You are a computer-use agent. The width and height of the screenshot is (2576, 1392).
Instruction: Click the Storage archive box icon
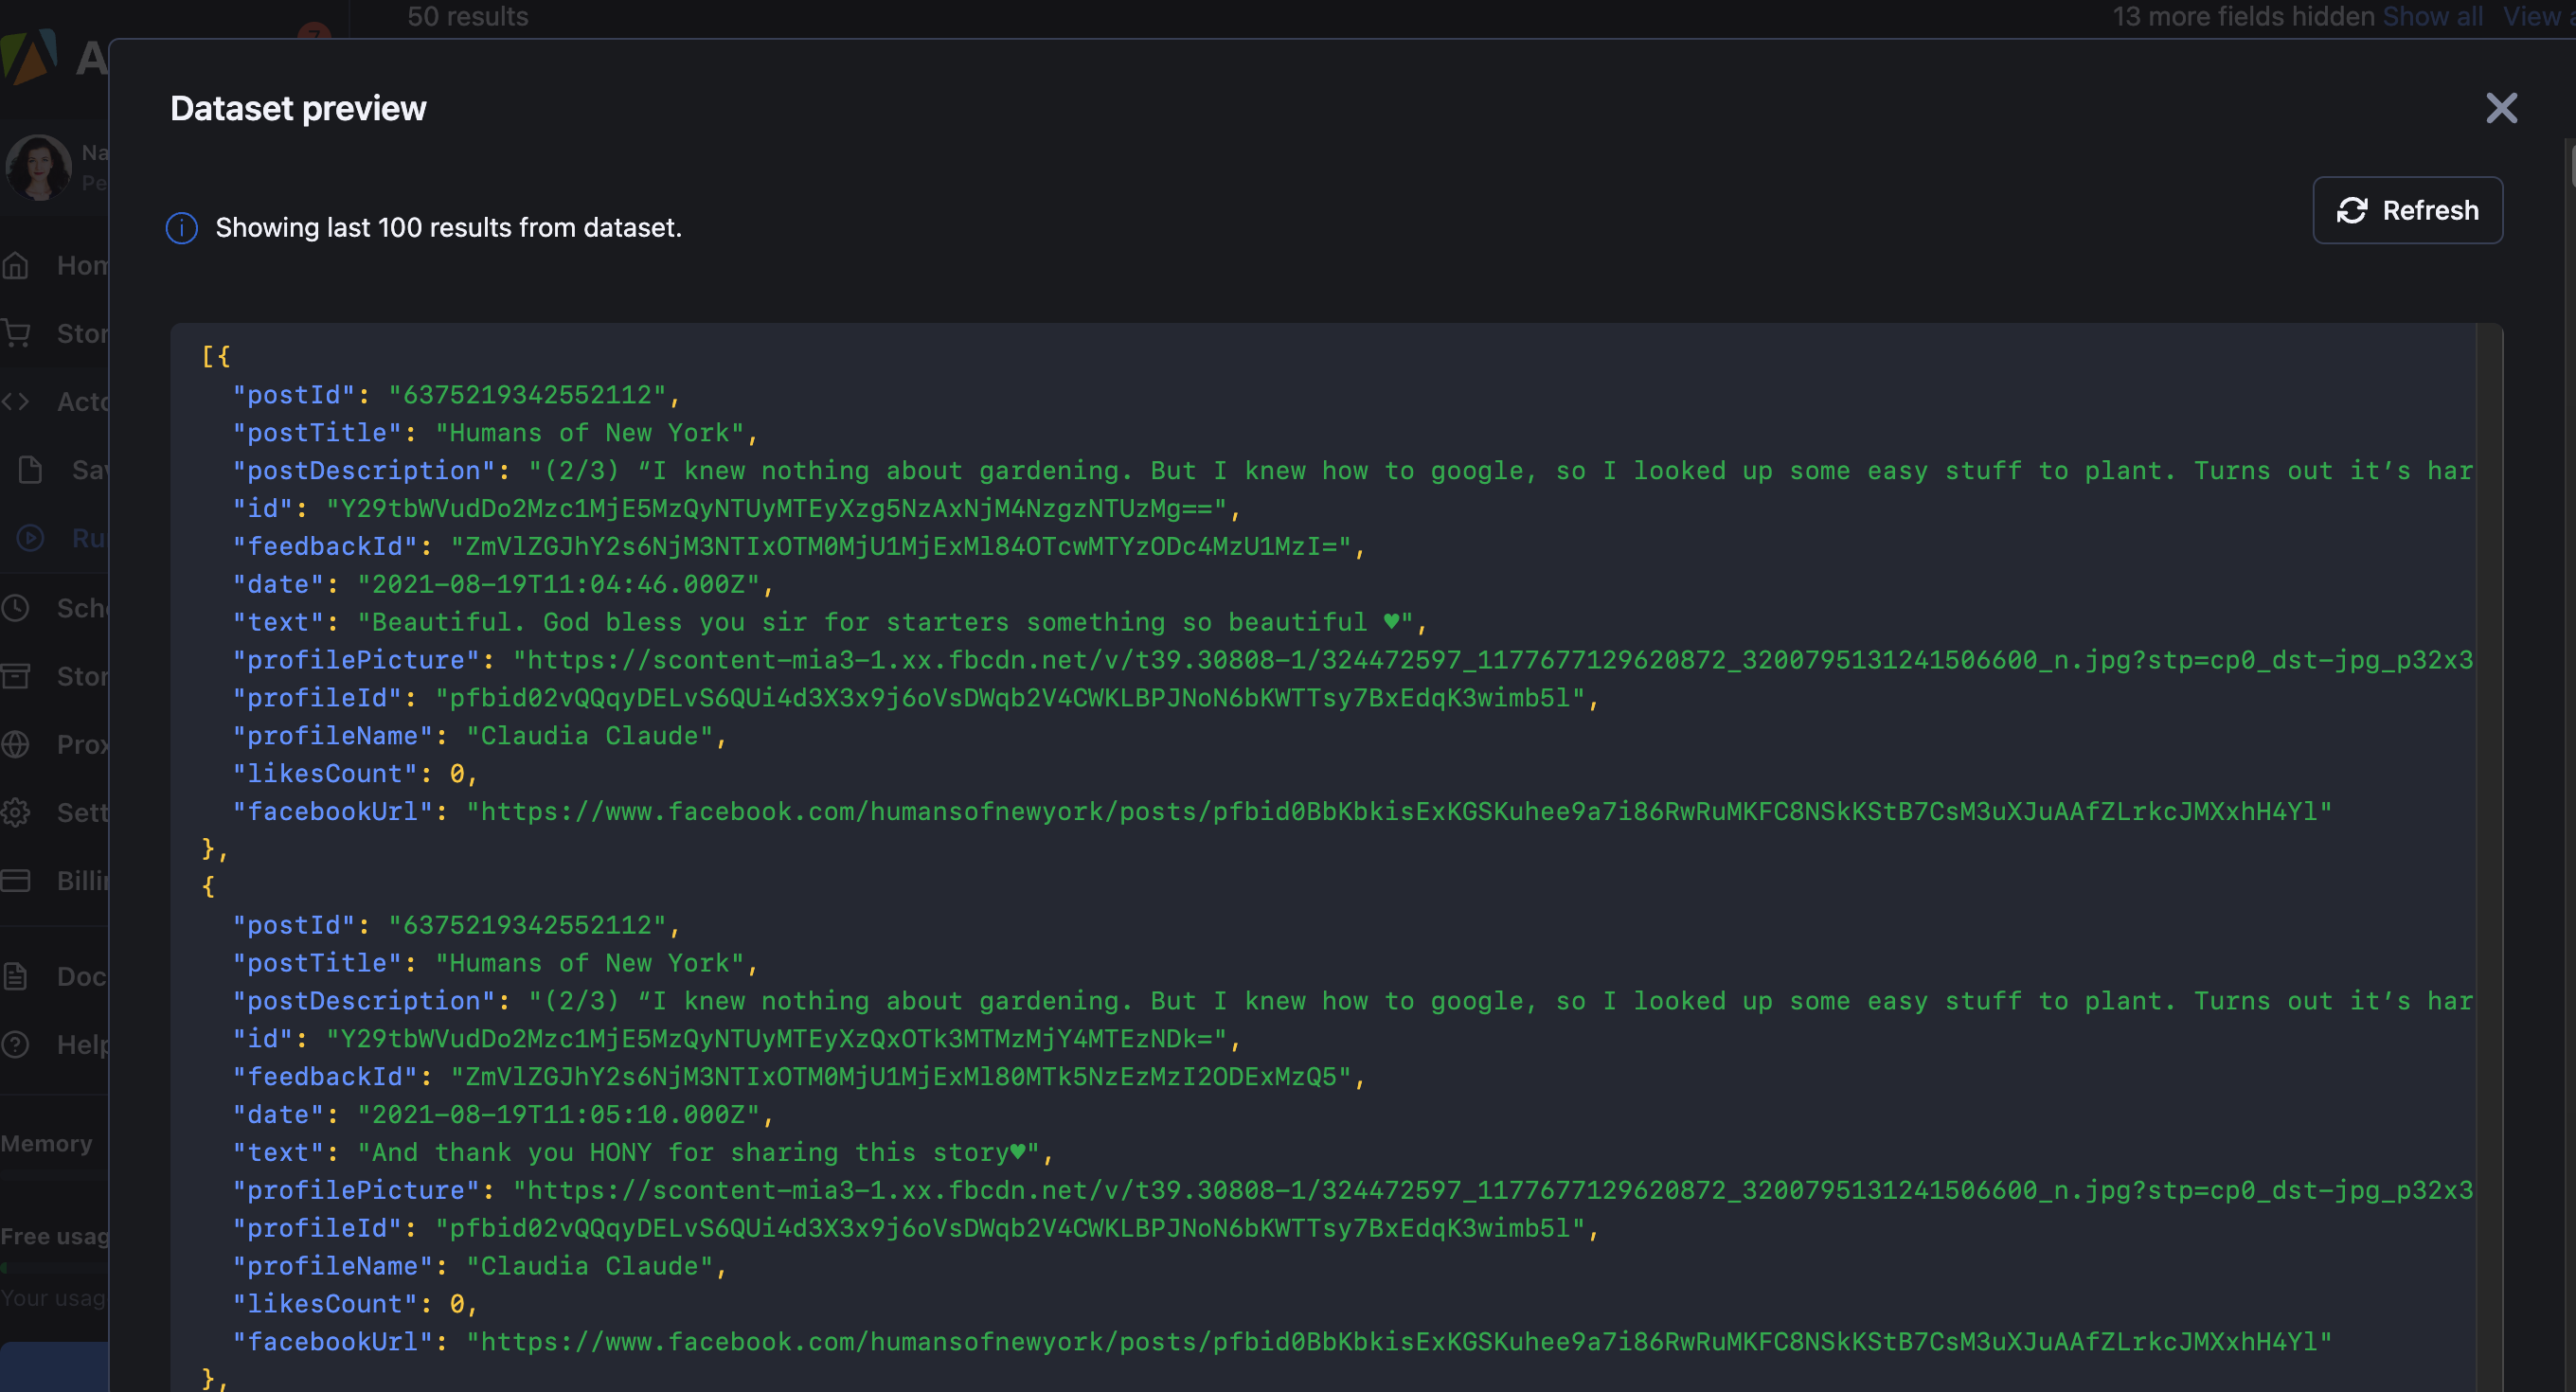[15, 676]
